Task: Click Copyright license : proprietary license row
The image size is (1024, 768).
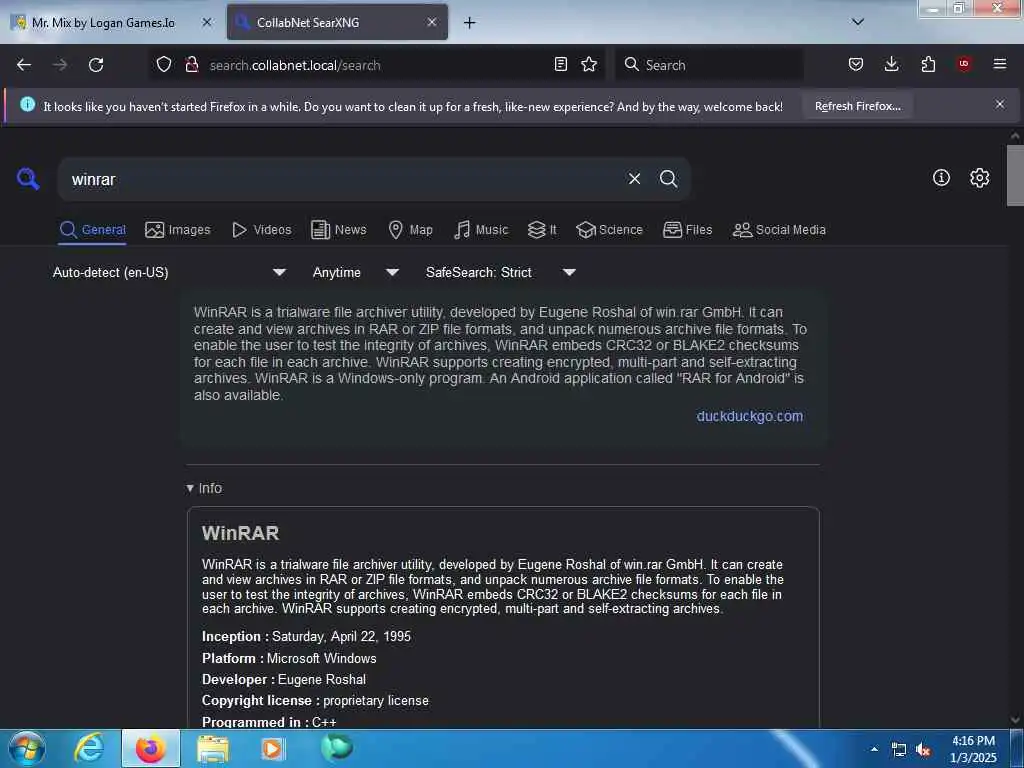Action: click(x=315, y=701)
